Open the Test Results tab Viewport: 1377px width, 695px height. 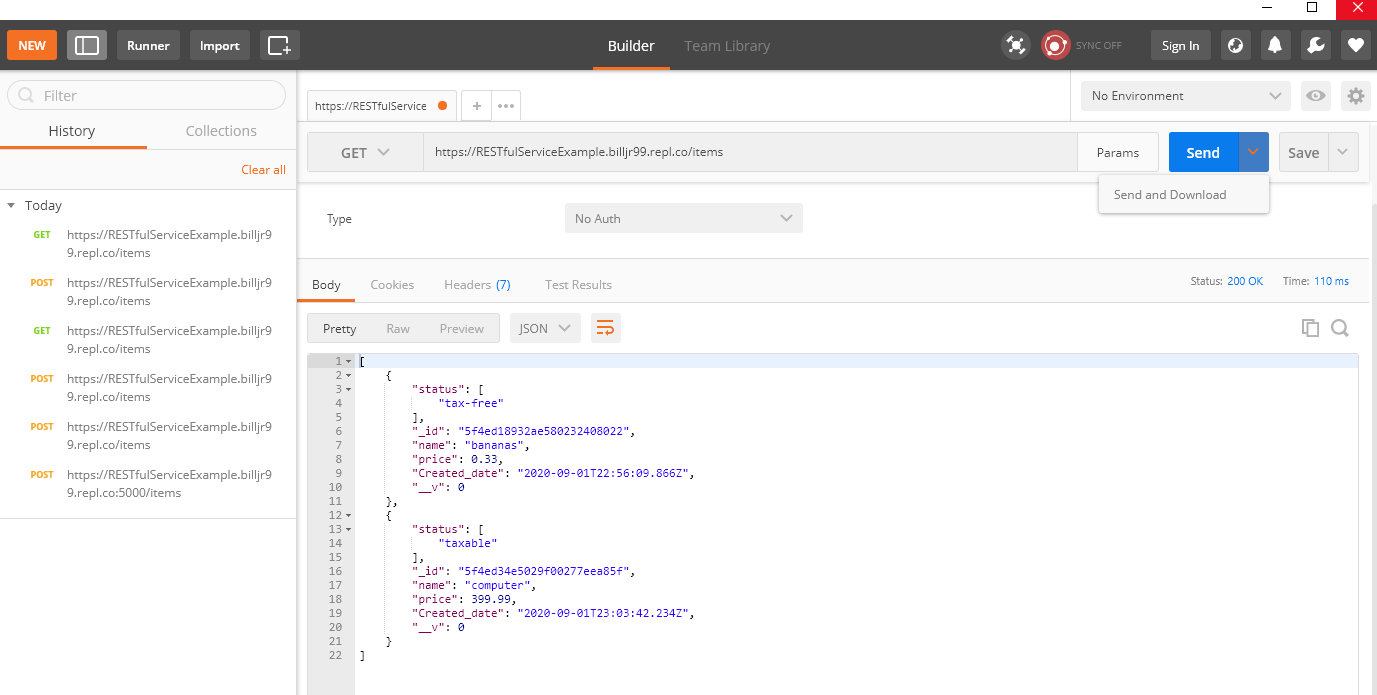pyautogui.click(x=578, y=284)
